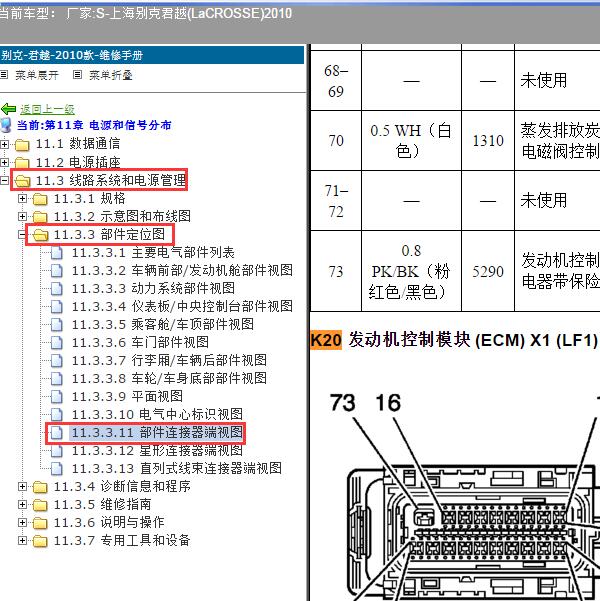Image resolution: width=600 pixels, height=601 pixels.
Task: Click folder icon of 11.3.7 专用工具和设备
Action: pyautogui.click(x=40, y=541)
